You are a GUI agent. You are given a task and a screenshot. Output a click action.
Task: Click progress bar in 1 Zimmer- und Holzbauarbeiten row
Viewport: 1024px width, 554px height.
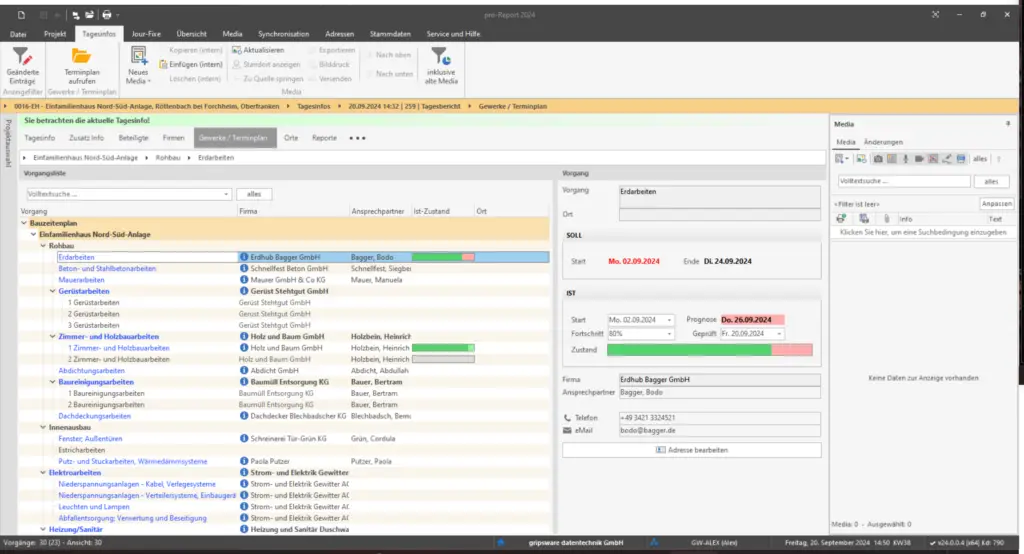(x=443, y=348)
